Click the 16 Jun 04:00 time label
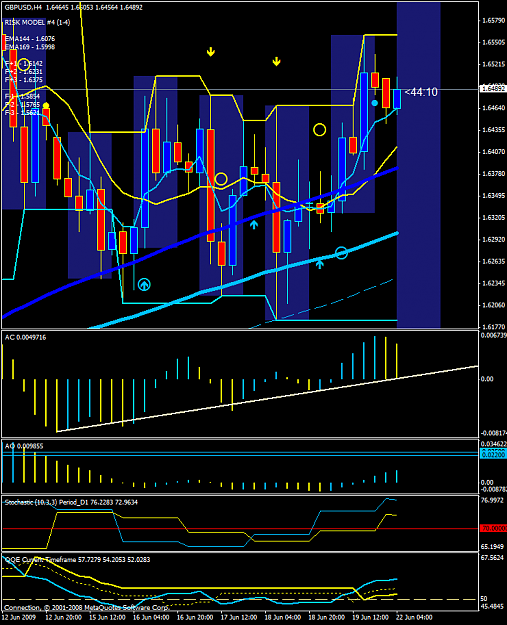507x625 pixels. [x=150, y=617]
